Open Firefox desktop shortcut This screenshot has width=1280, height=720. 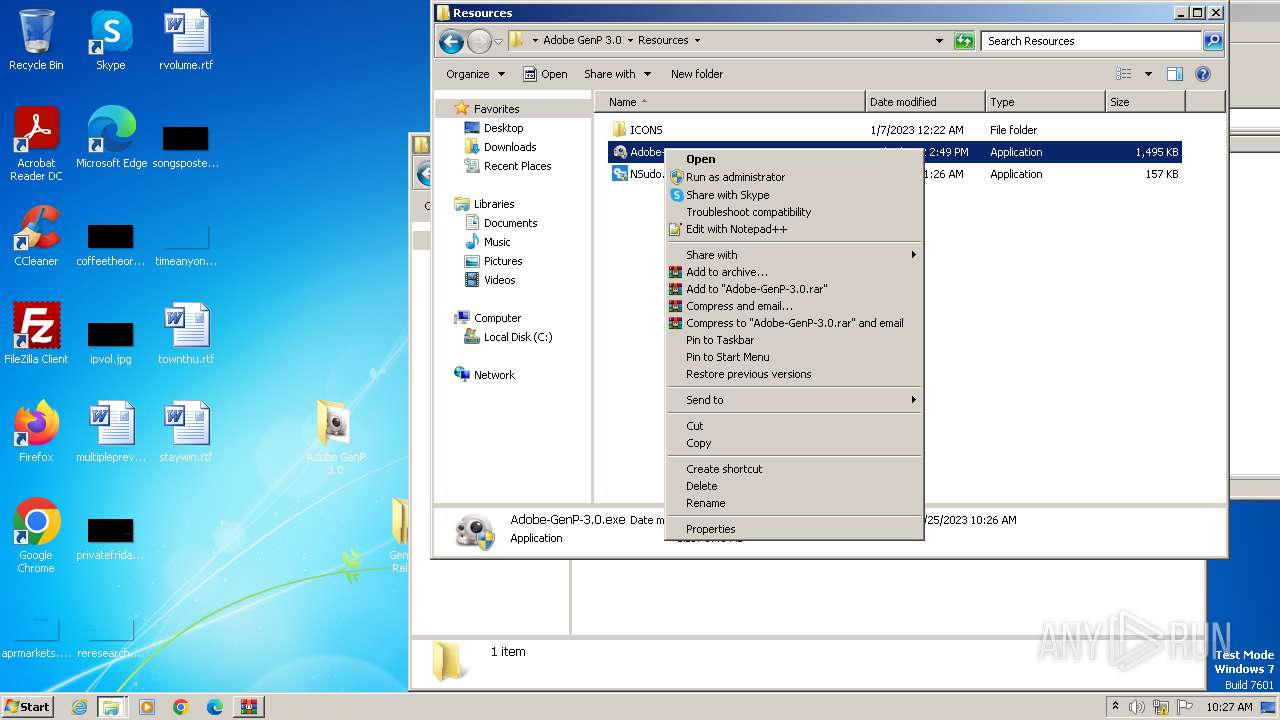(x=36, y=432)
